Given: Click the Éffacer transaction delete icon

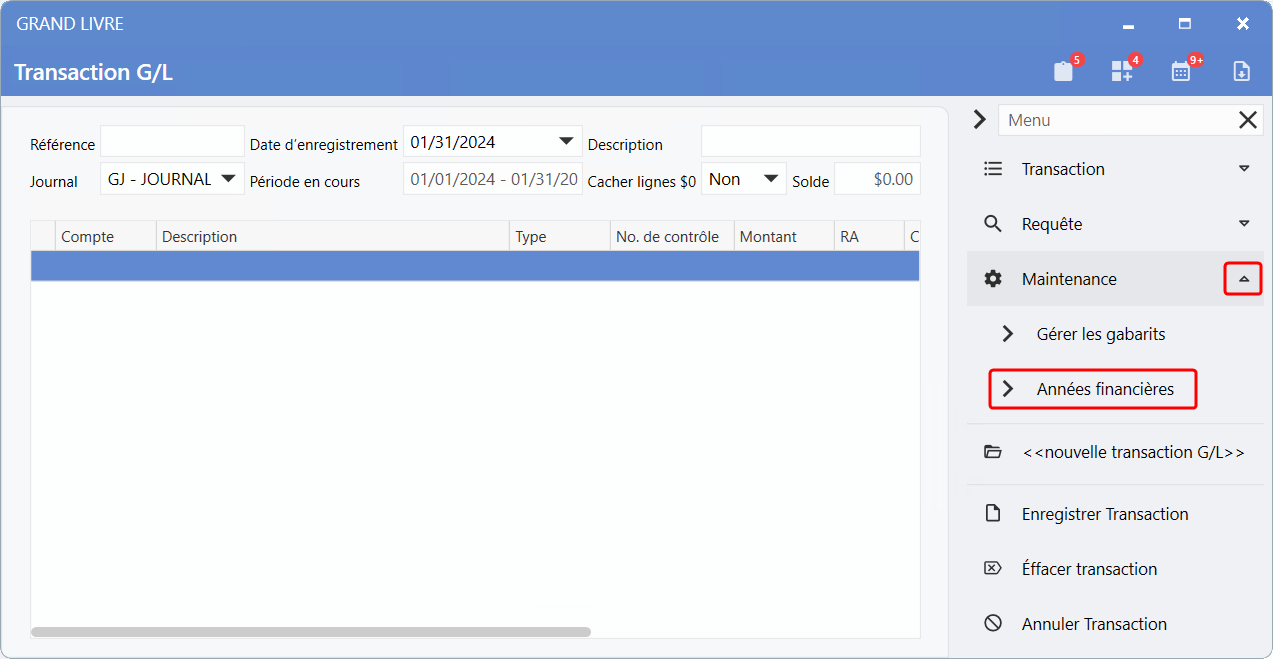Looking at the screenshot, I should coord(993,569).
